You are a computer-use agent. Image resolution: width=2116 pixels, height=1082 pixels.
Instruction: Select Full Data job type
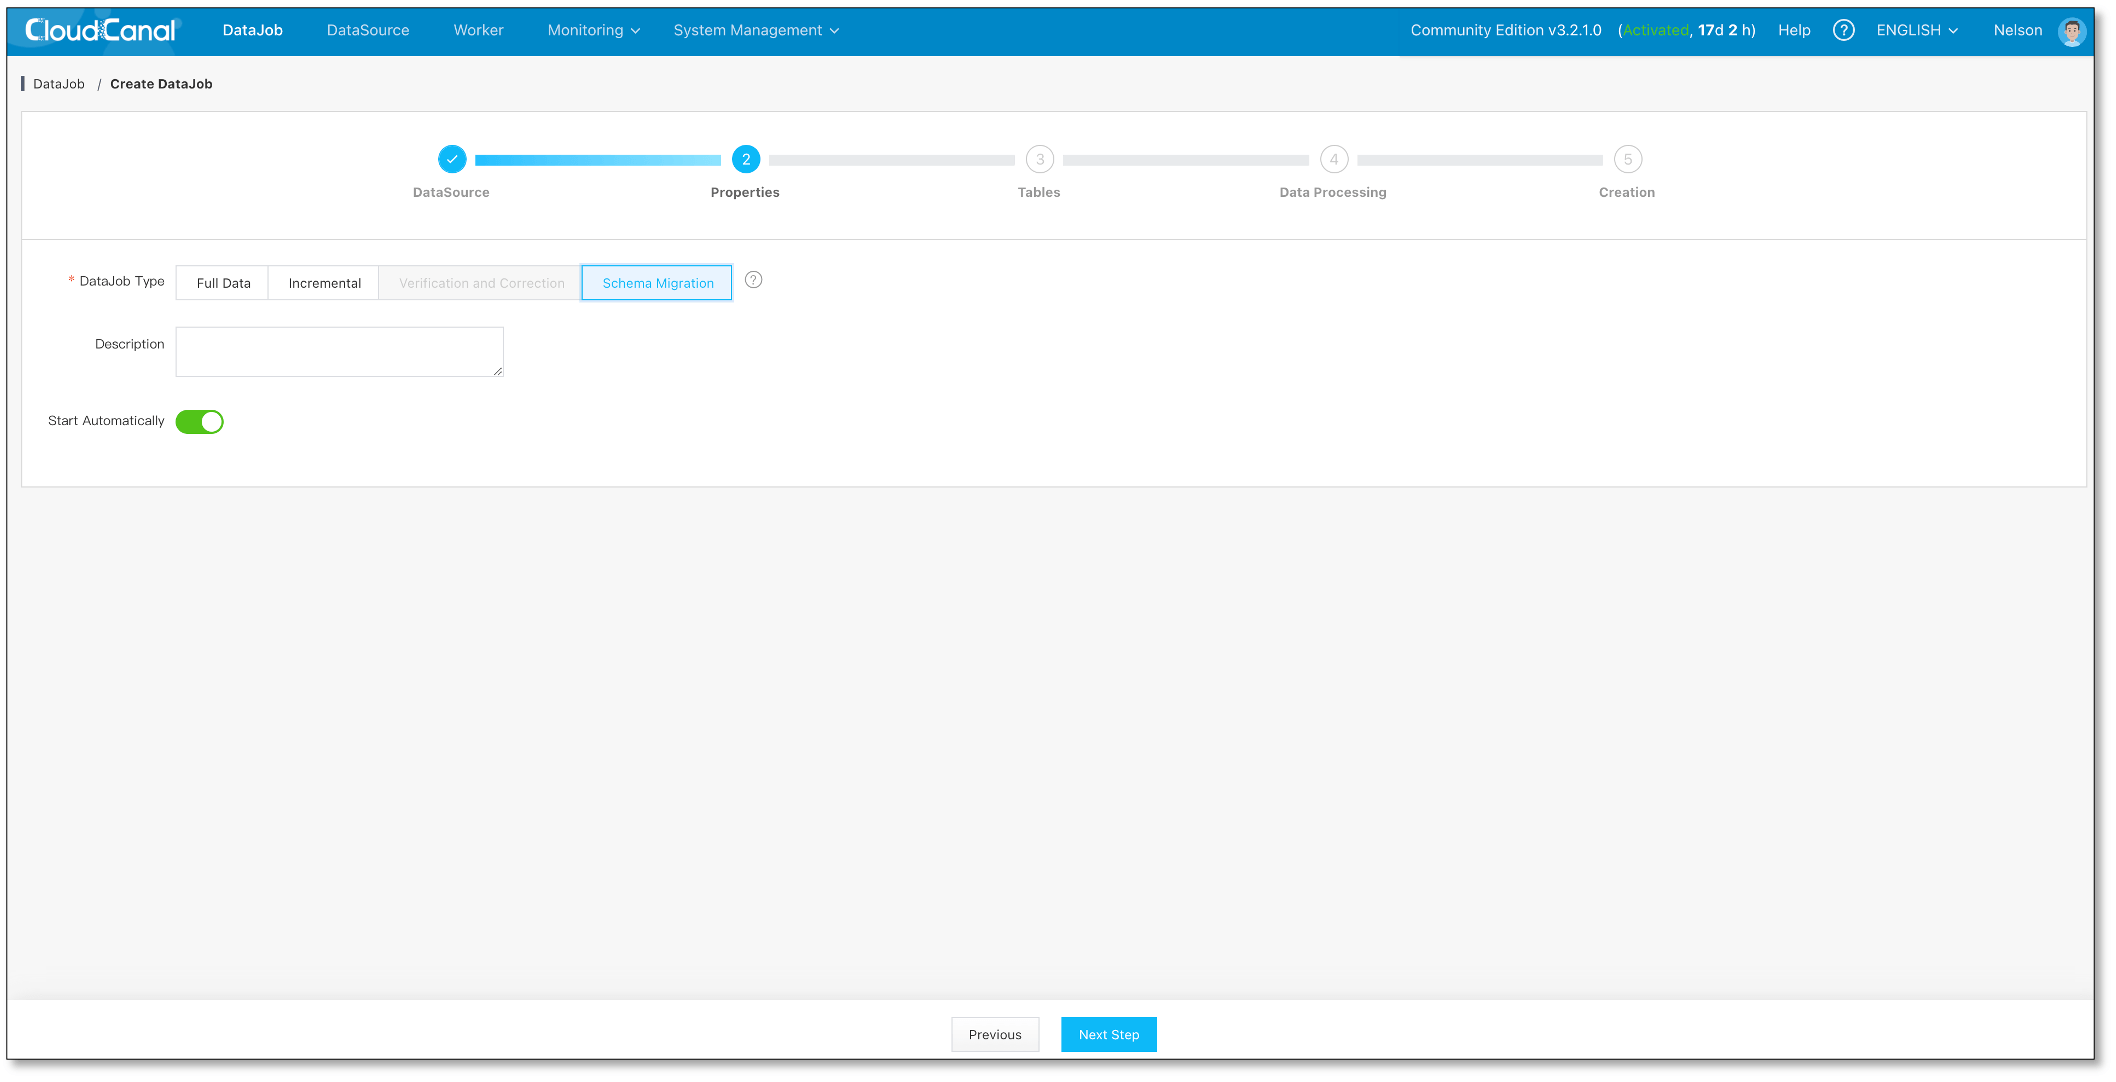223,283
